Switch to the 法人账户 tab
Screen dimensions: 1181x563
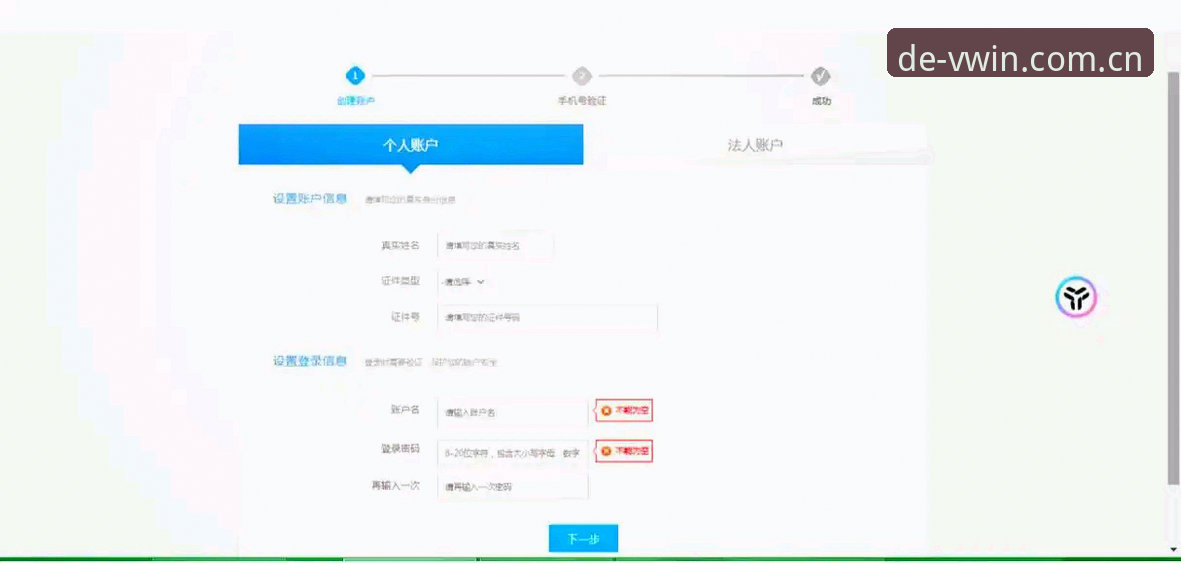tap(755, 145)
